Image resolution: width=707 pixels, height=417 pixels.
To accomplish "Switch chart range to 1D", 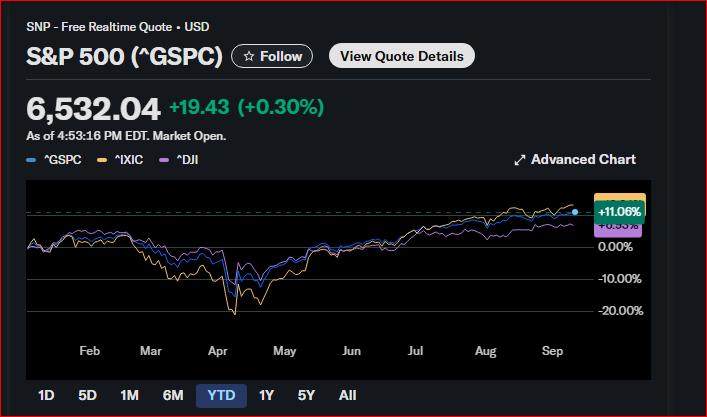I will point(46,395).
